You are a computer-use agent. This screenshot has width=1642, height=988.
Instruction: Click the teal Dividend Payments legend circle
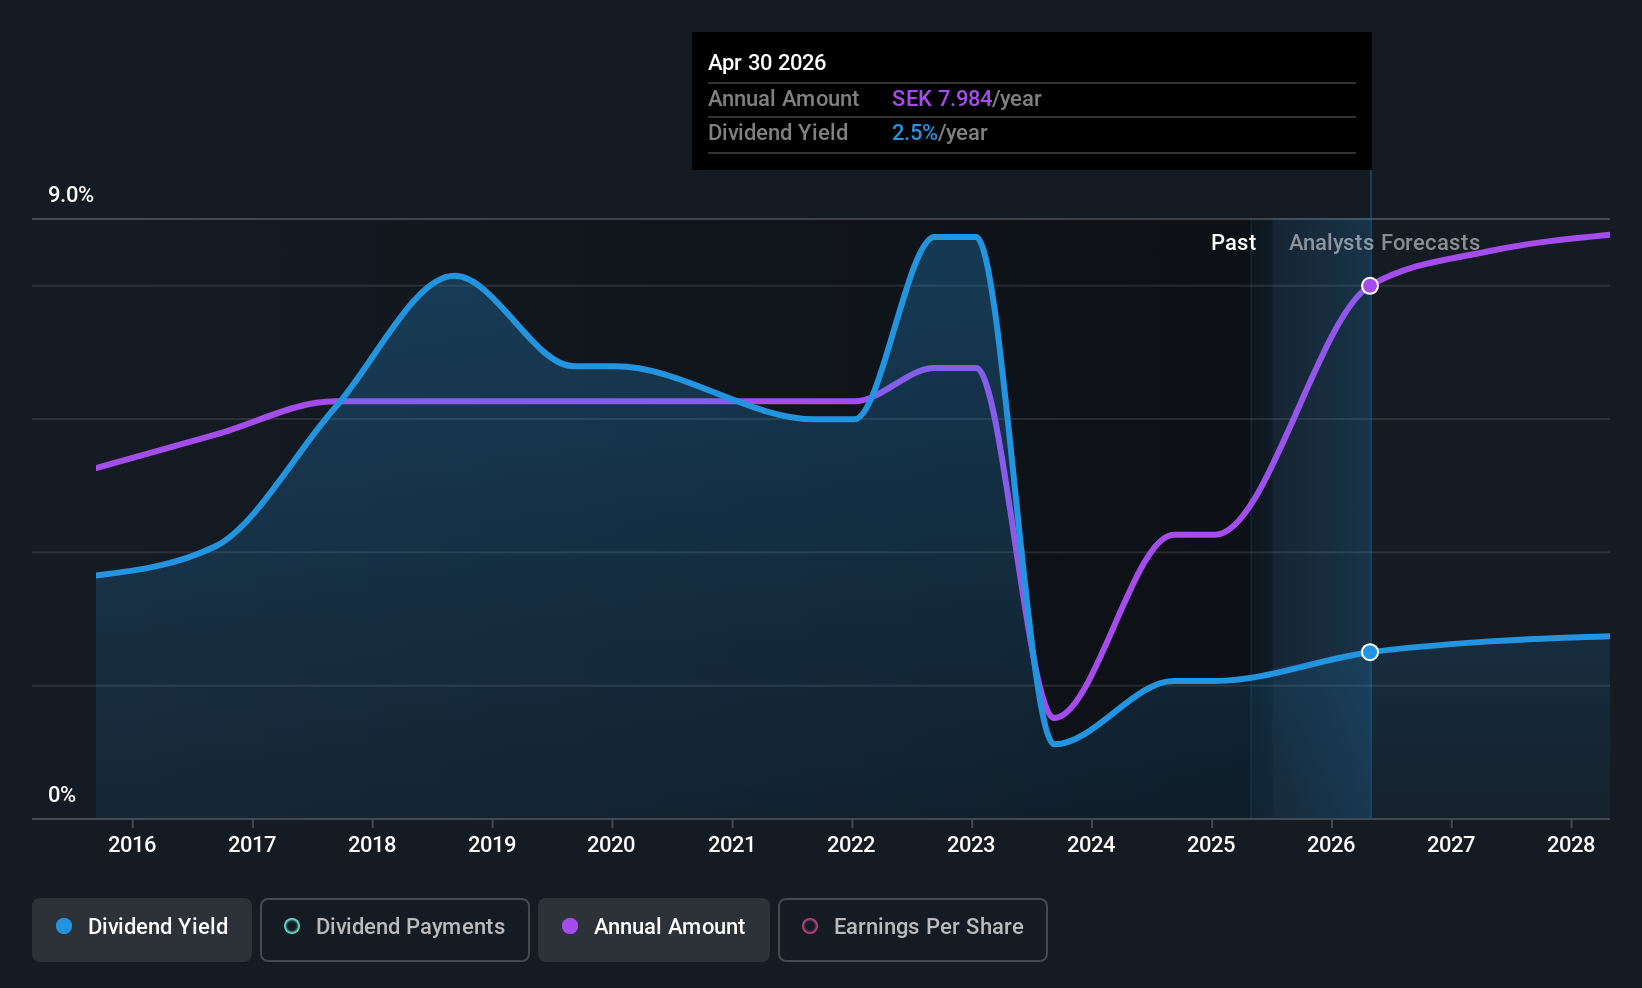[292, 926]
